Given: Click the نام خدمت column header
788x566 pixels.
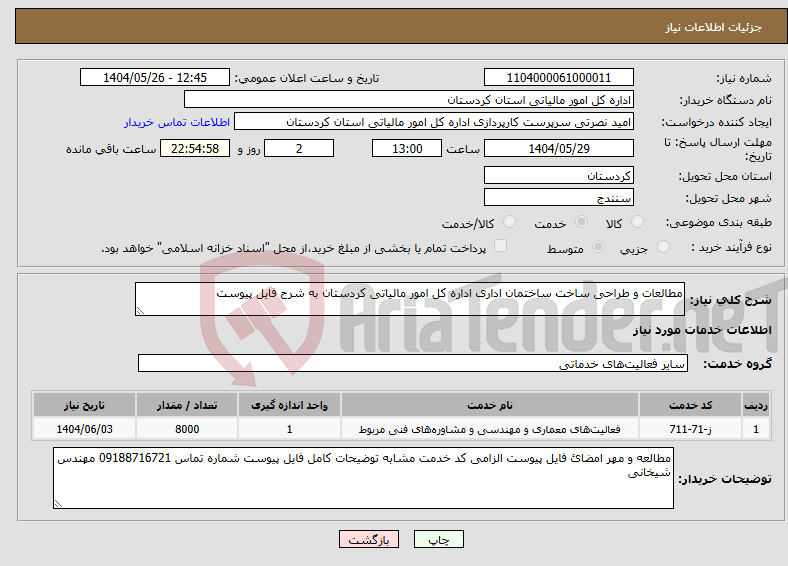Looking at the screenshot, I should click(490, 405).
